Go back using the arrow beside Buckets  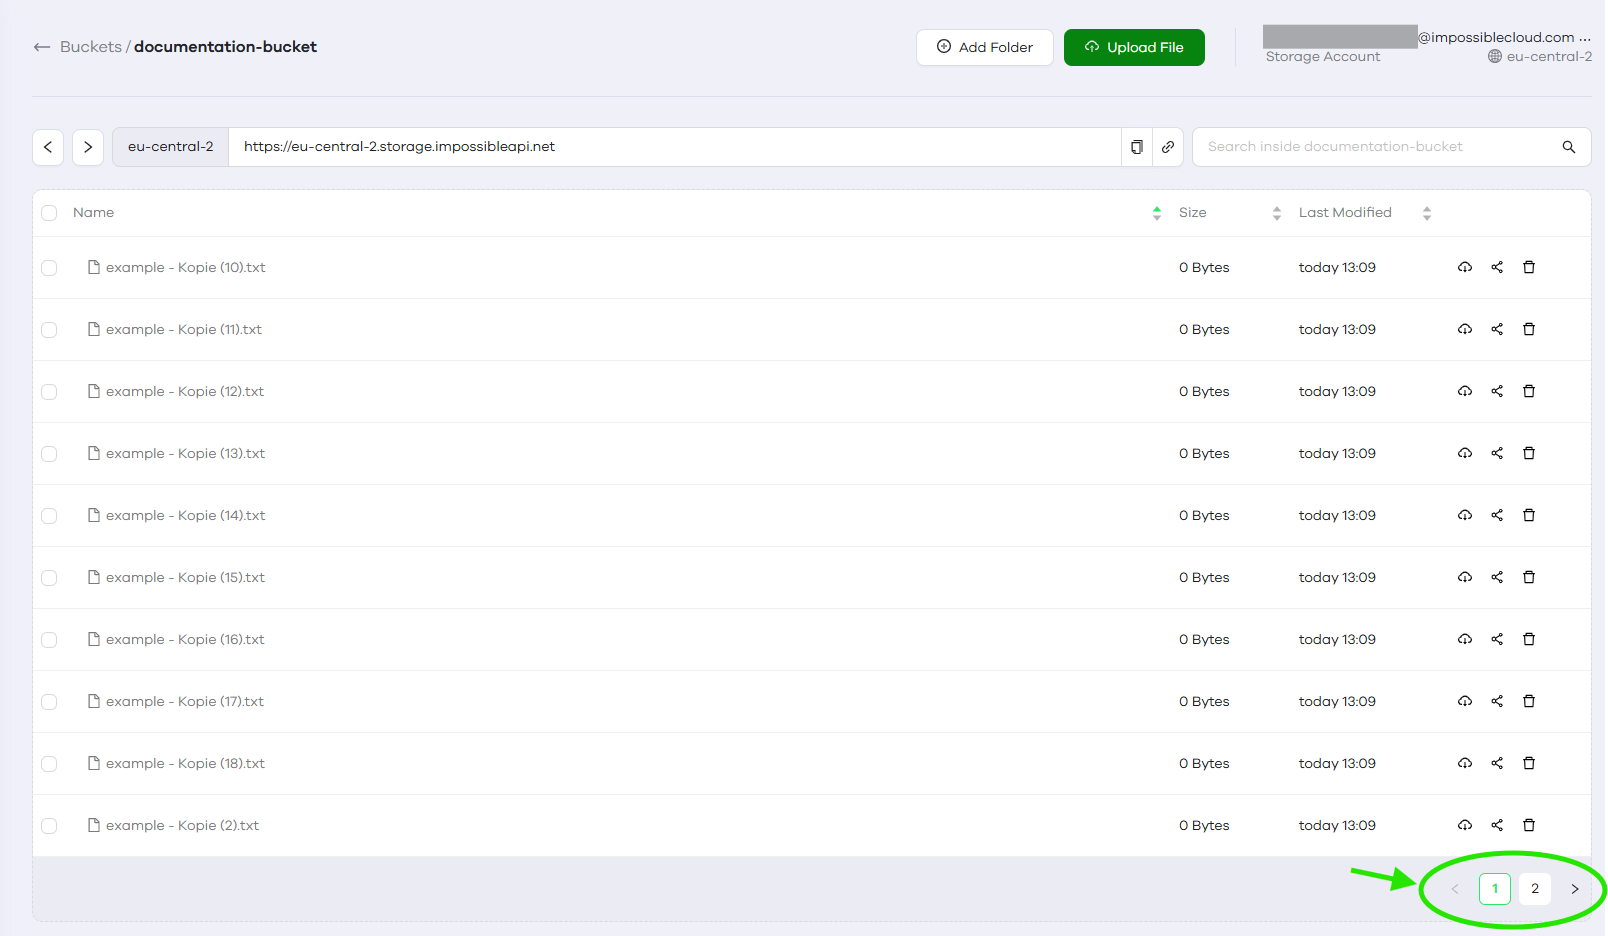(x=42, y=47)
